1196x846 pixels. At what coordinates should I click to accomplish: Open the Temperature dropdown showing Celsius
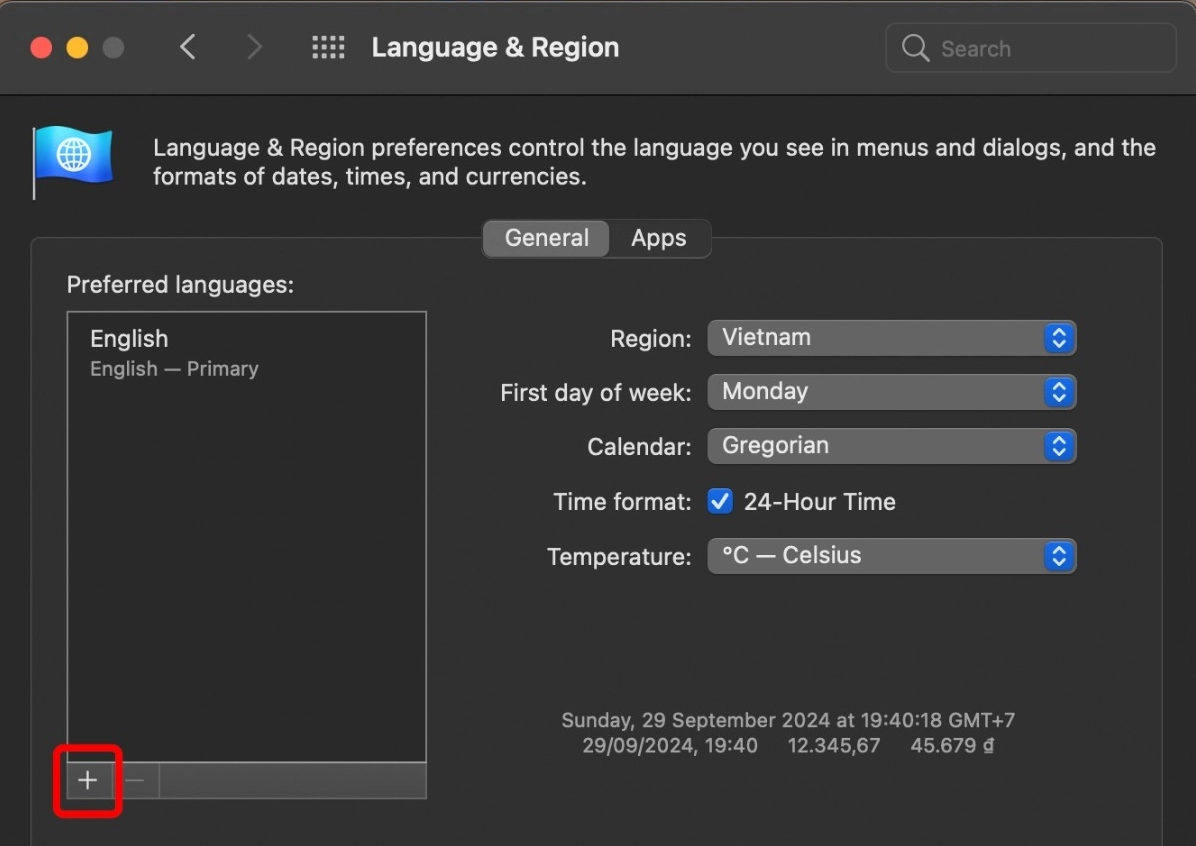click(x=891, y=556)
